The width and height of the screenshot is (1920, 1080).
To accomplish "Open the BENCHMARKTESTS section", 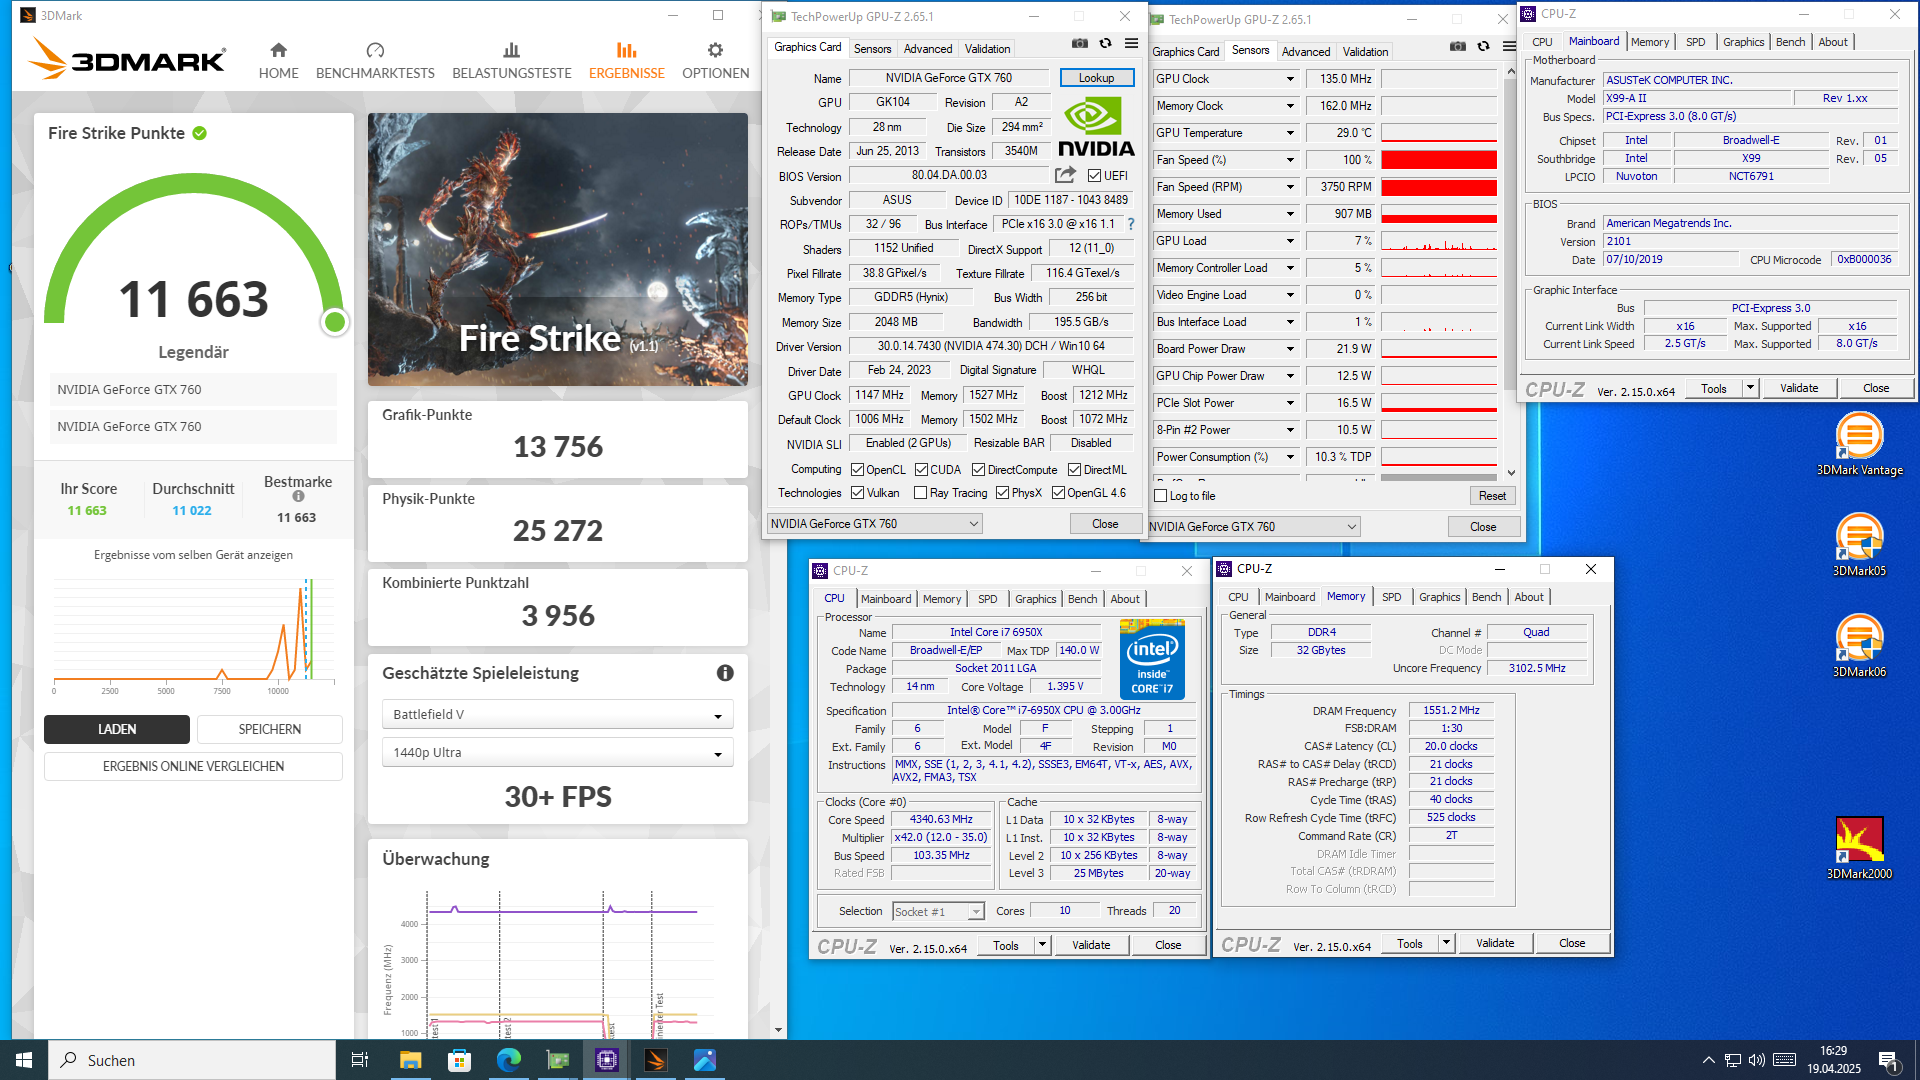I will [375, 61].
